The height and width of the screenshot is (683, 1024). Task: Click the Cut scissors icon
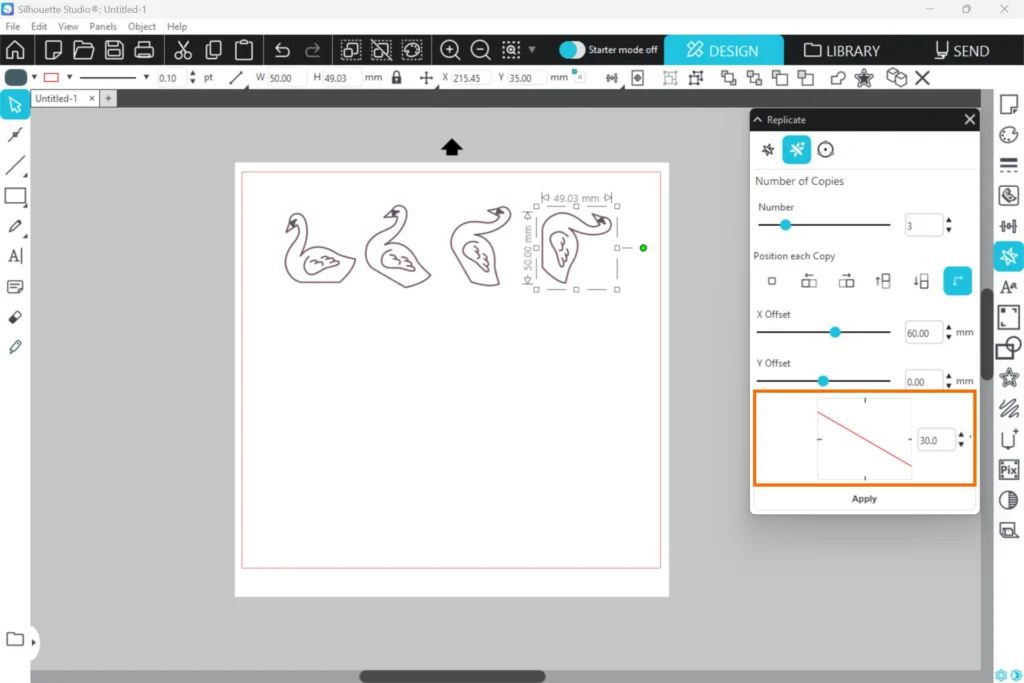pyautogui.click(x=182, y=50)
